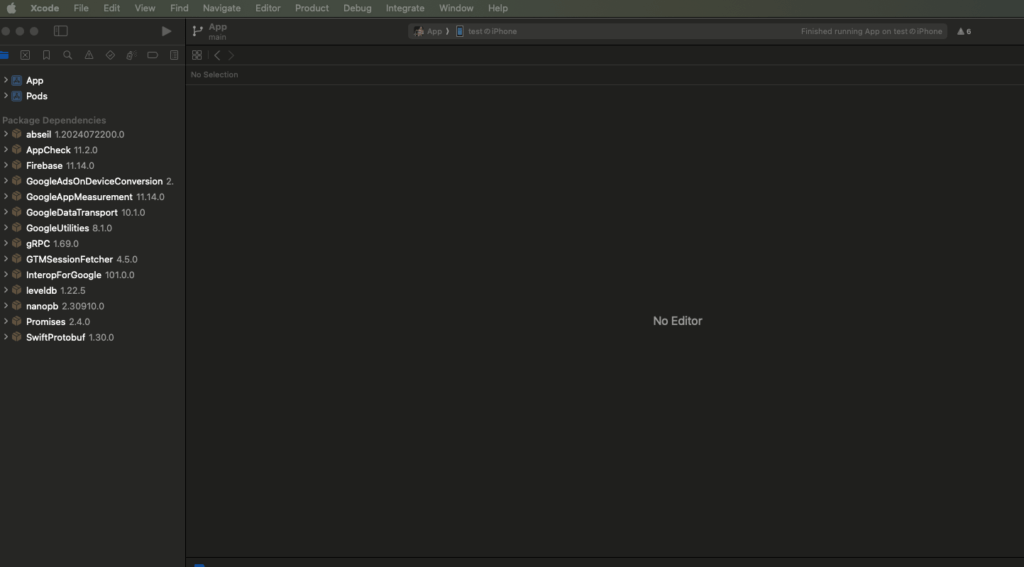This screenshot has width=1024, height=567.
Task: Choose the test iPhone run destination
Action: [487, 31]
